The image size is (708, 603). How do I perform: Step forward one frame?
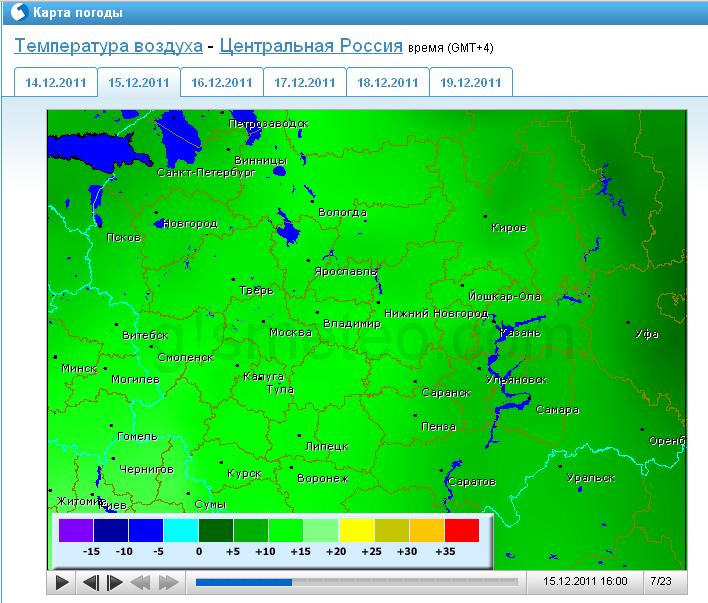[115, 582]
